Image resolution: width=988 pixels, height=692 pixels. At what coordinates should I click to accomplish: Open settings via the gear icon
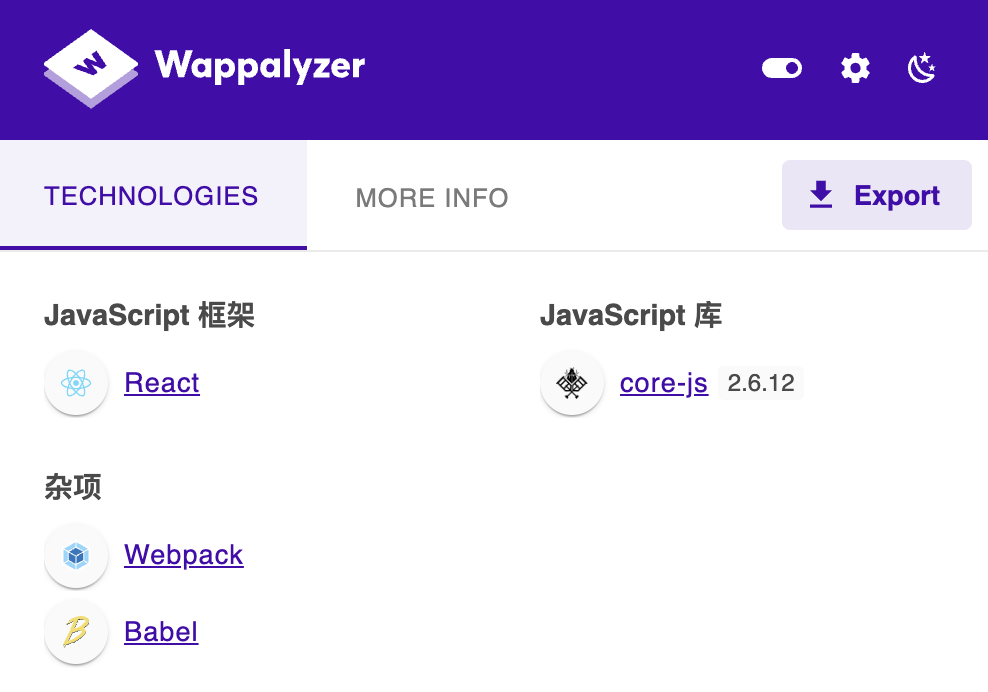pos(855,68)
